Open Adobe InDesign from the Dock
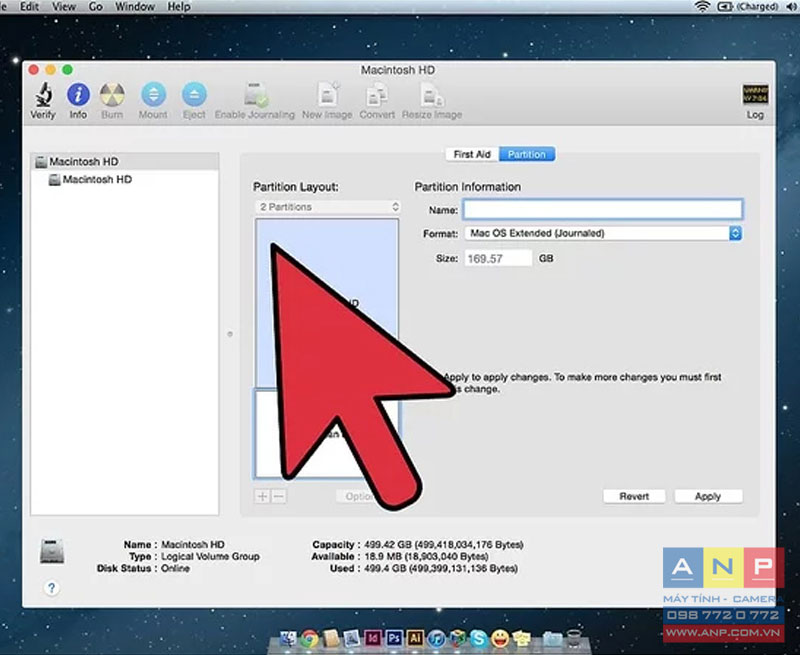The width and height of the screenshot is (800, 655). tap(373, 638)
